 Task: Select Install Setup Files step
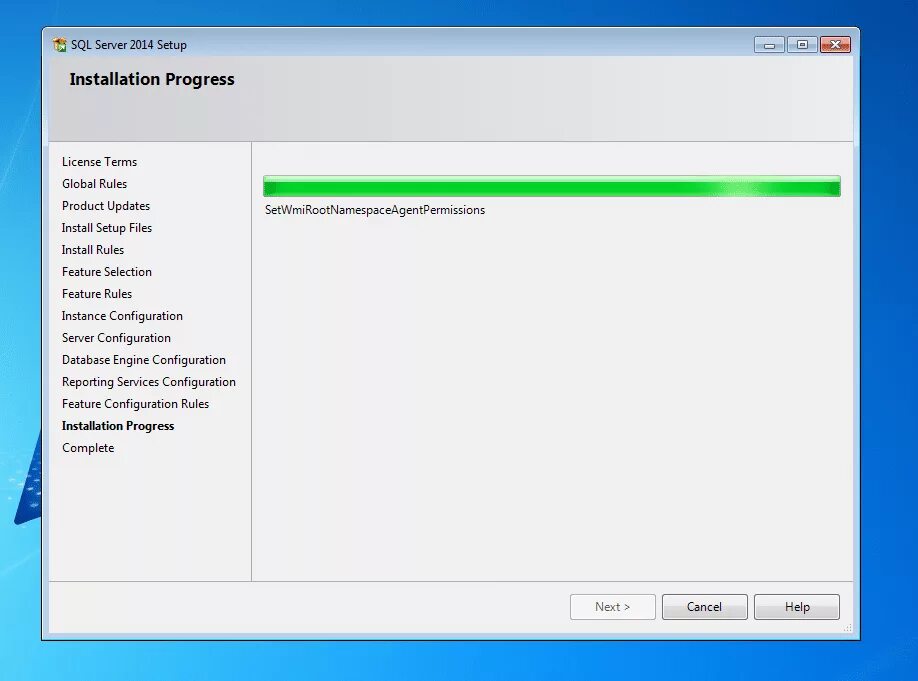[x=107, y=228]
